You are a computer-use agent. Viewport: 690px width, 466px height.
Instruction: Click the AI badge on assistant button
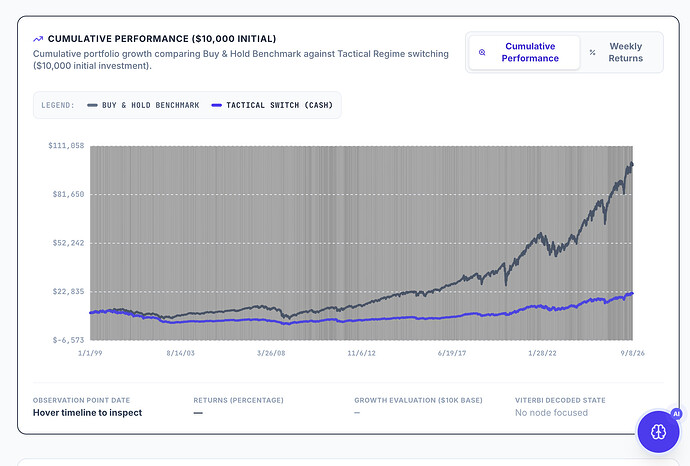point(676,413)
